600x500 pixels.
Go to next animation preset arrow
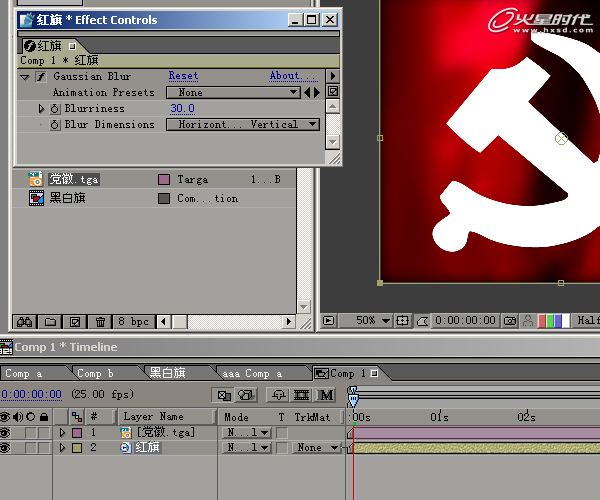(317, 93)
